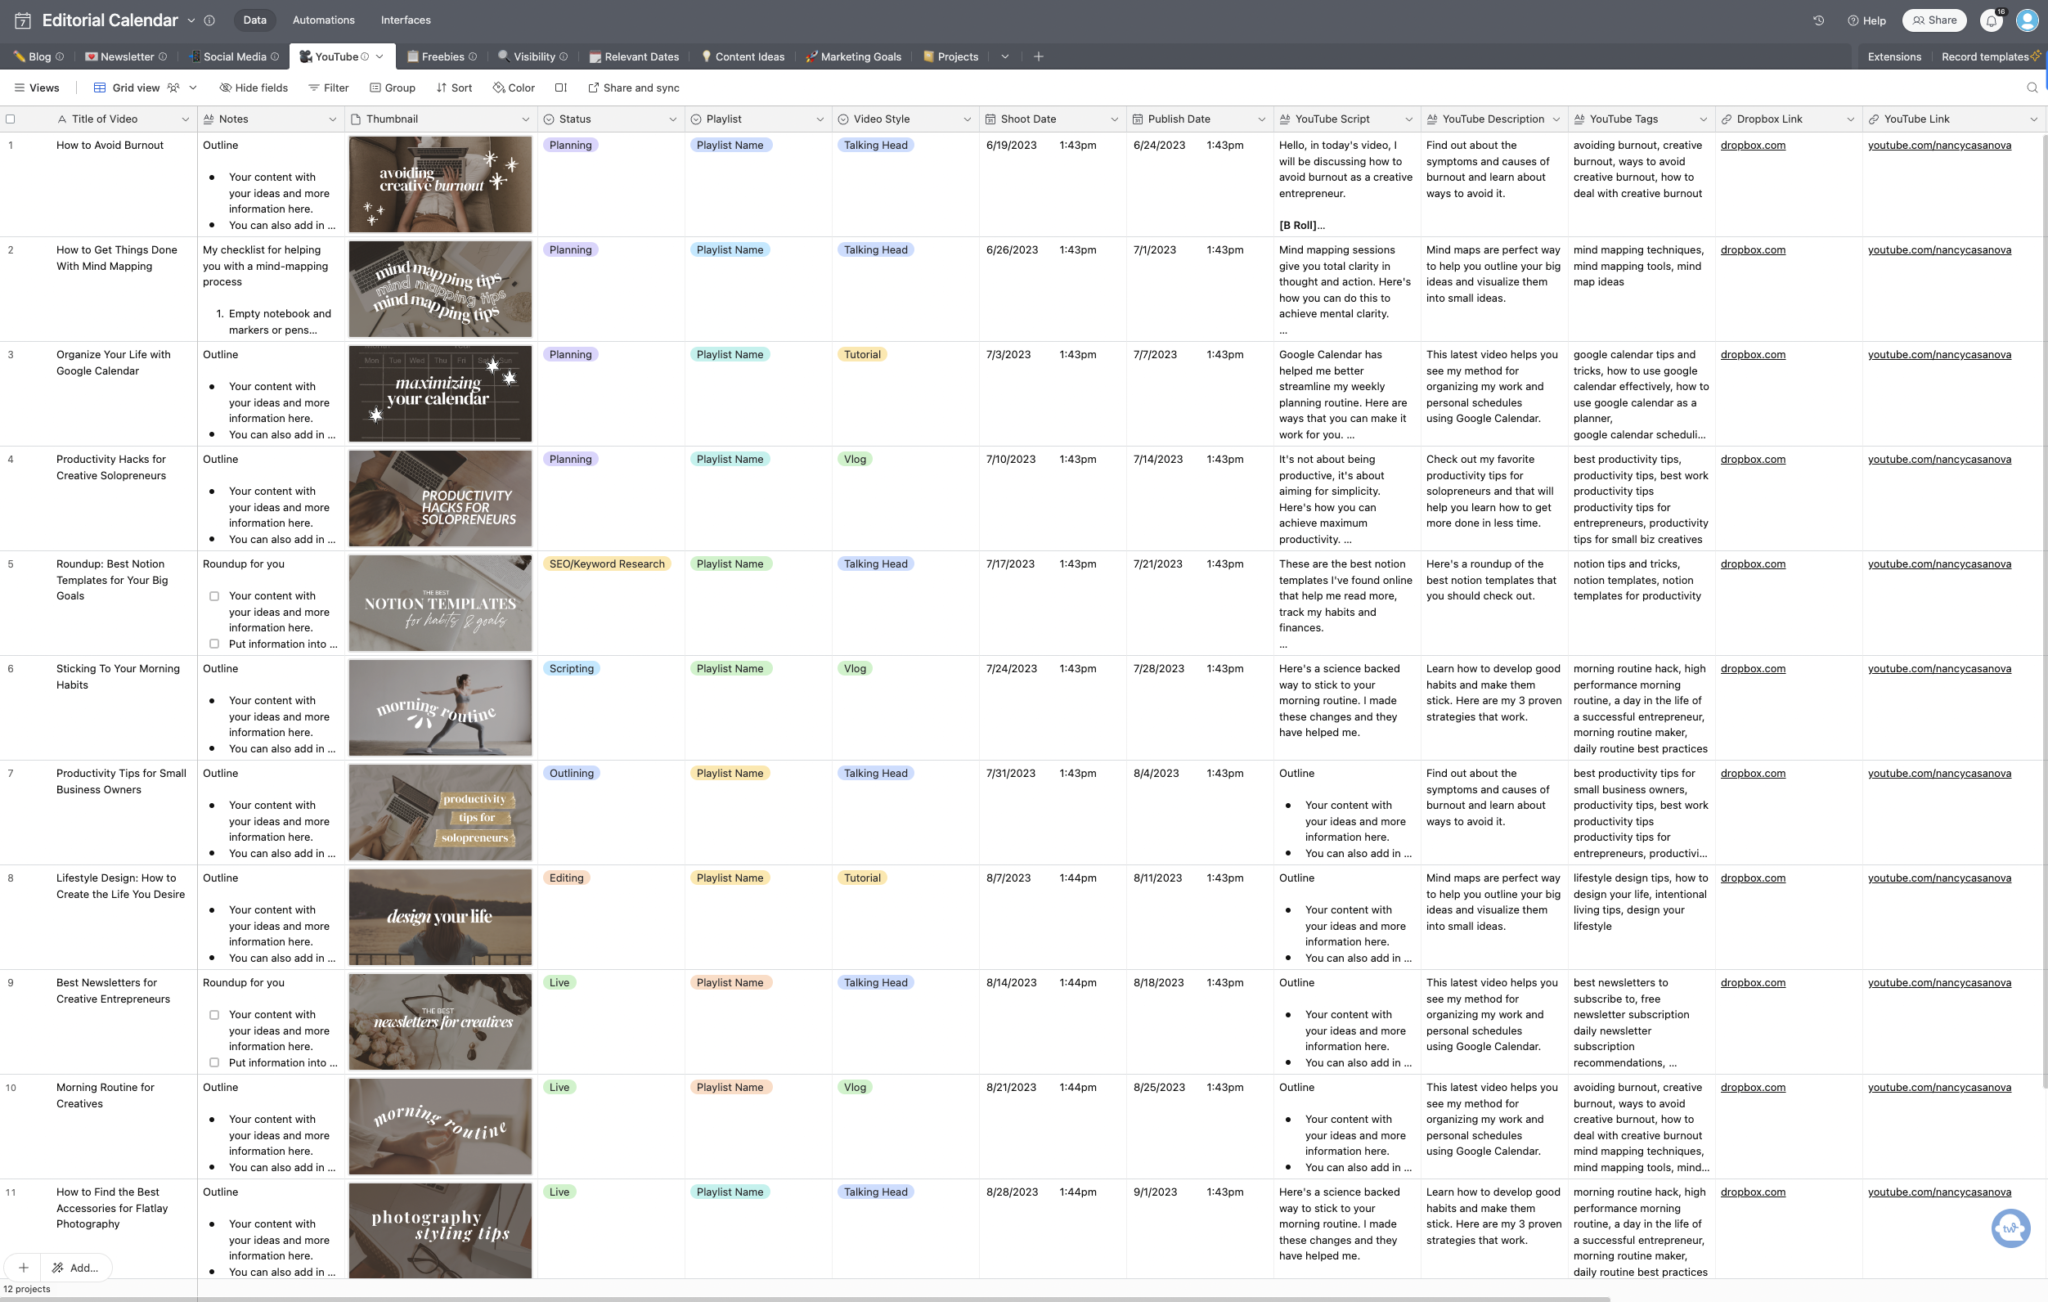Open the Views sidebar
Image resolution: width=2048 pixels, height=1302 pixels.
click(36, 88)
